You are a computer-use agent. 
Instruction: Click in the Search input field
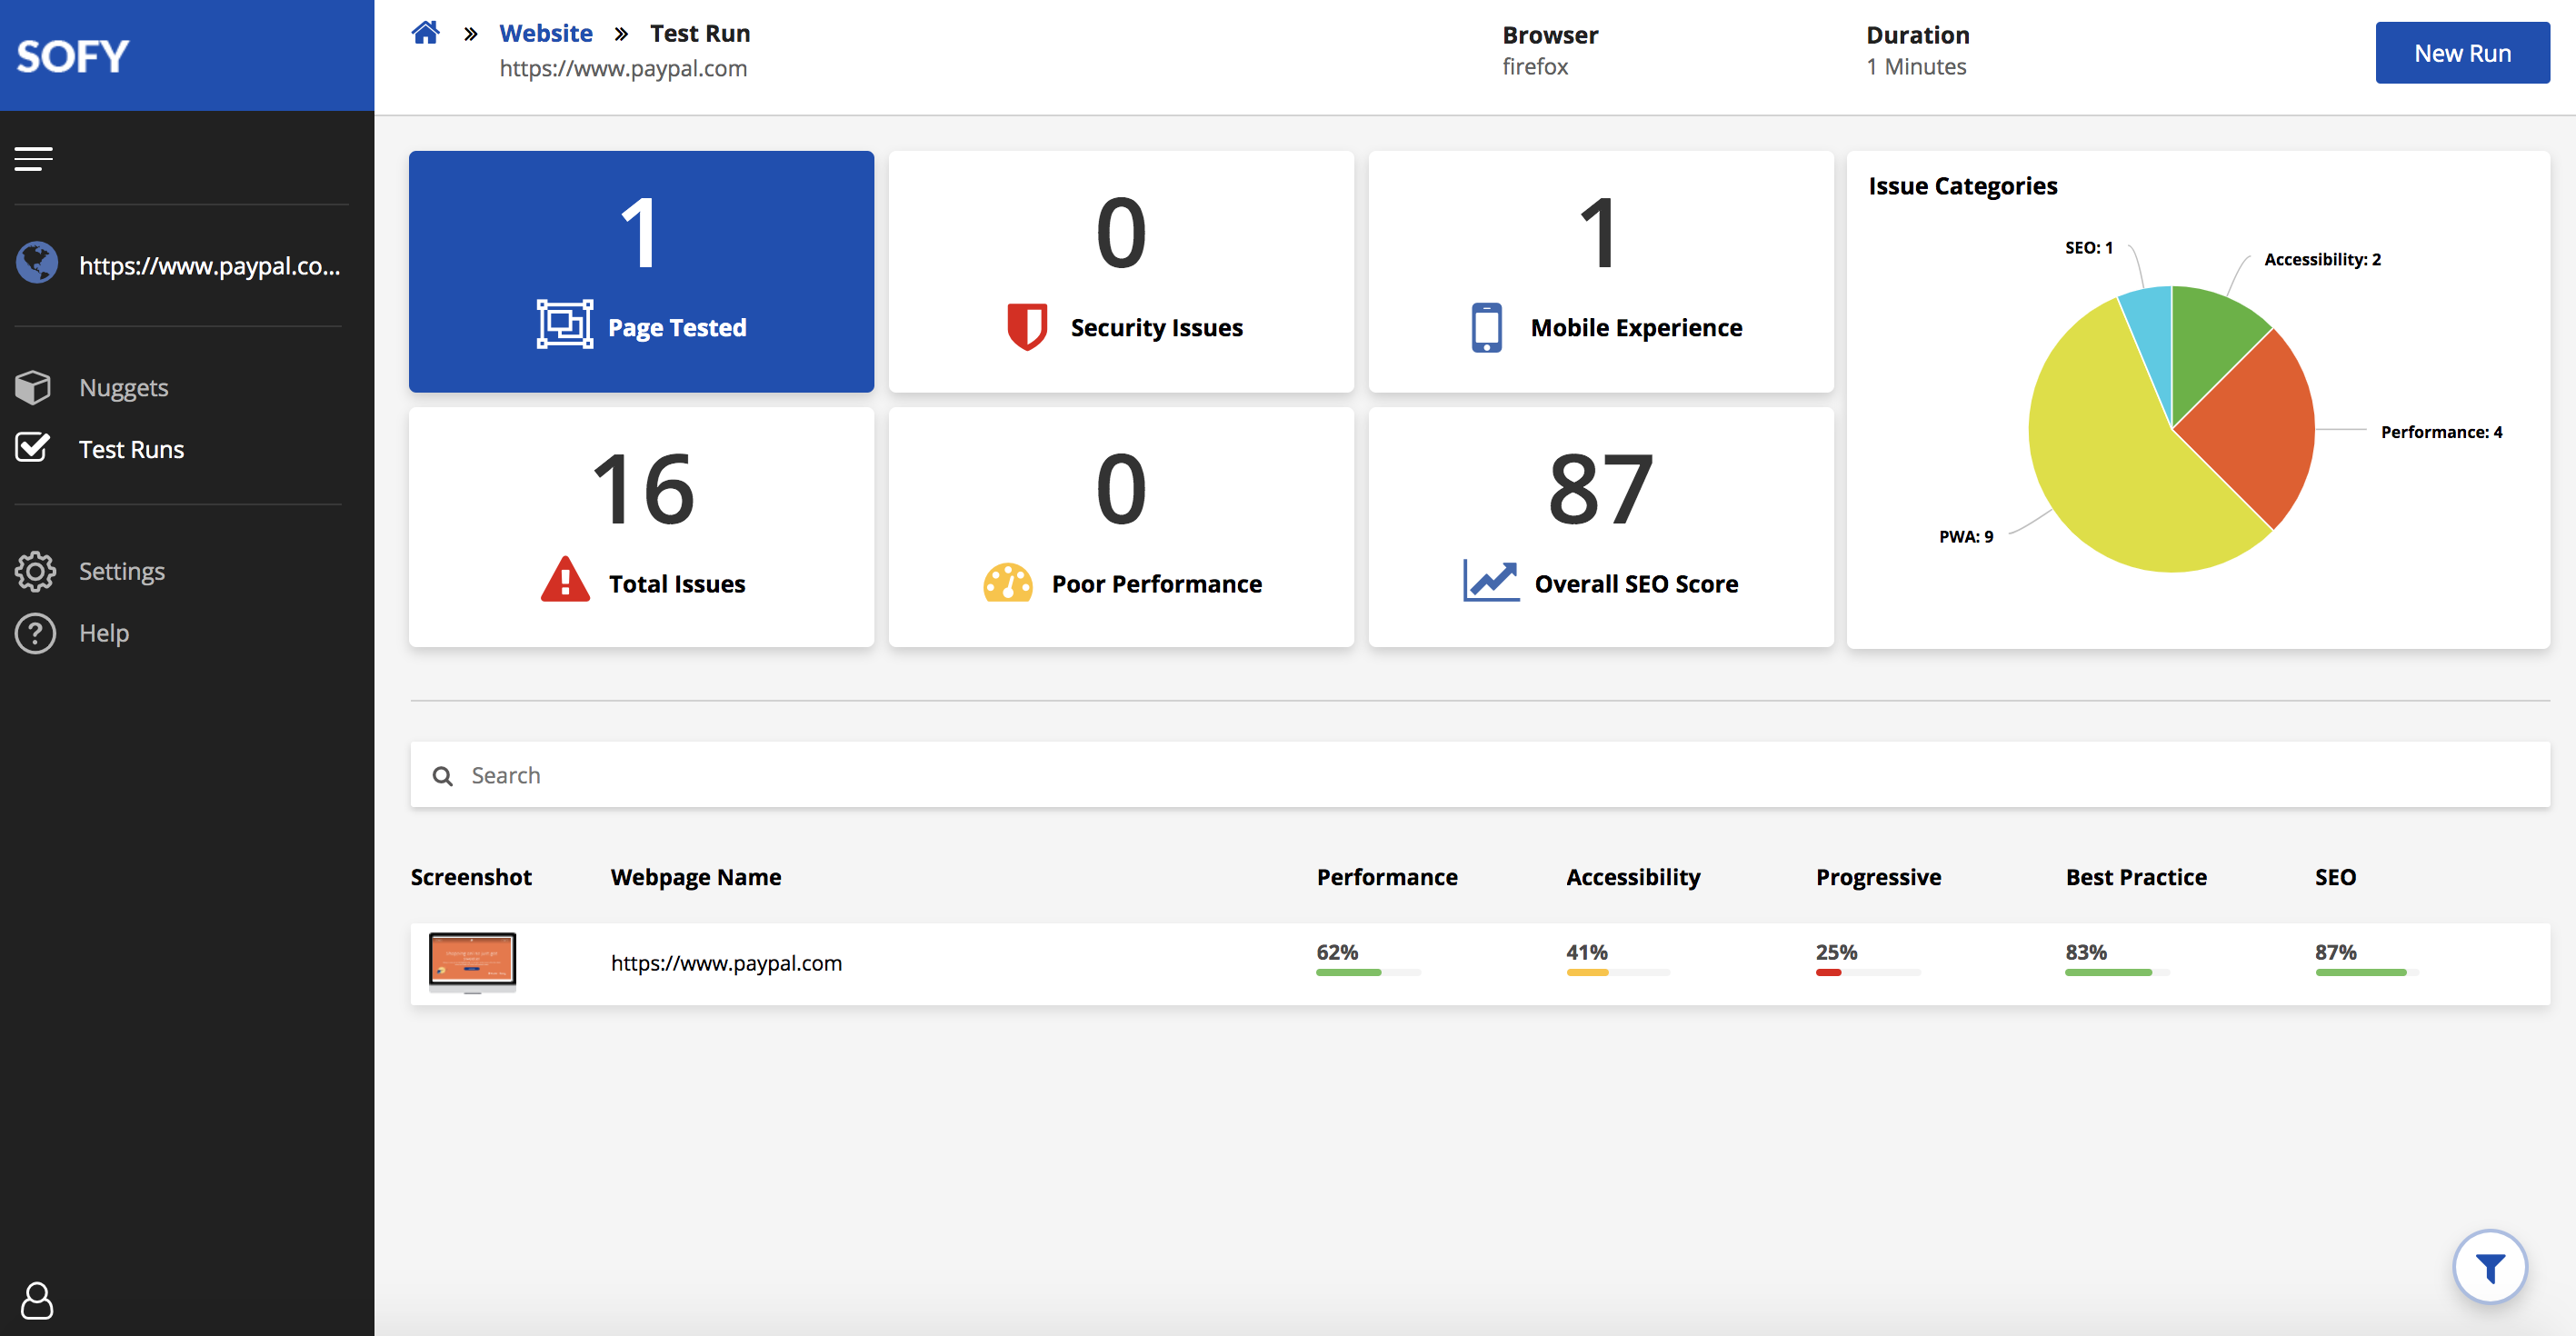[x=1480, y=775]
